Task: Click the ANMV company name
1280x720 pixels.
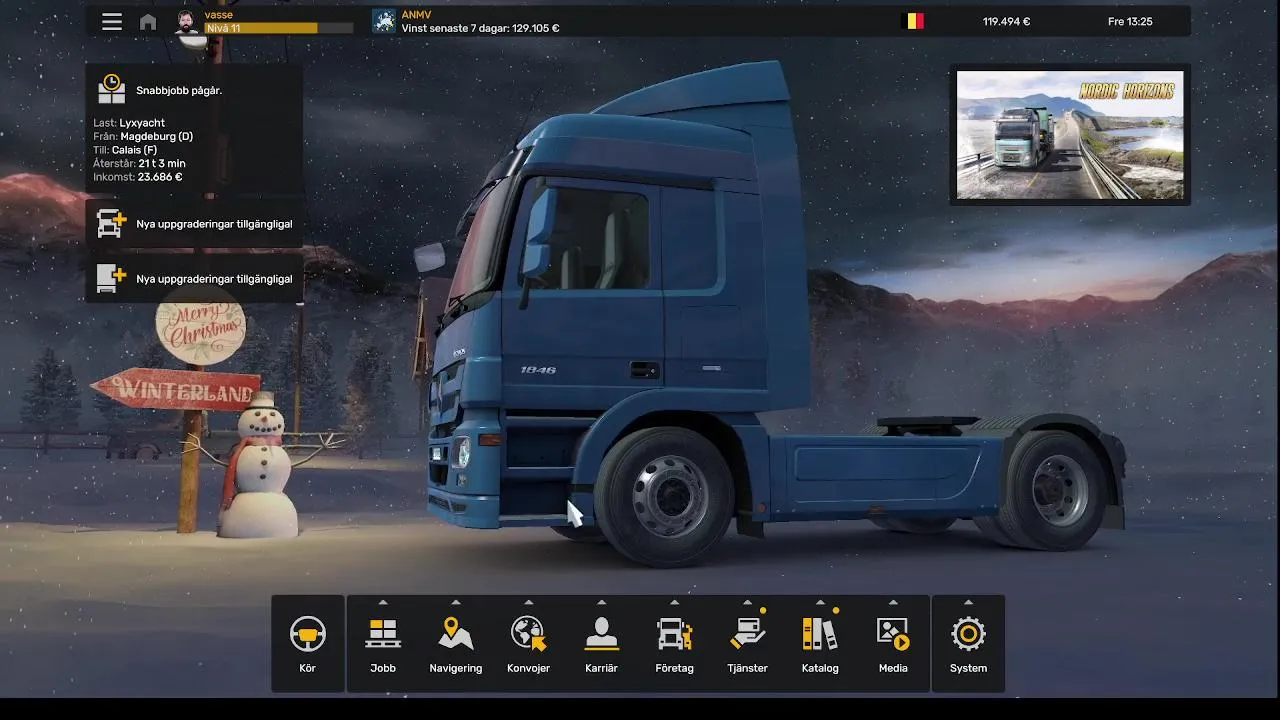Action: (416, 15)
